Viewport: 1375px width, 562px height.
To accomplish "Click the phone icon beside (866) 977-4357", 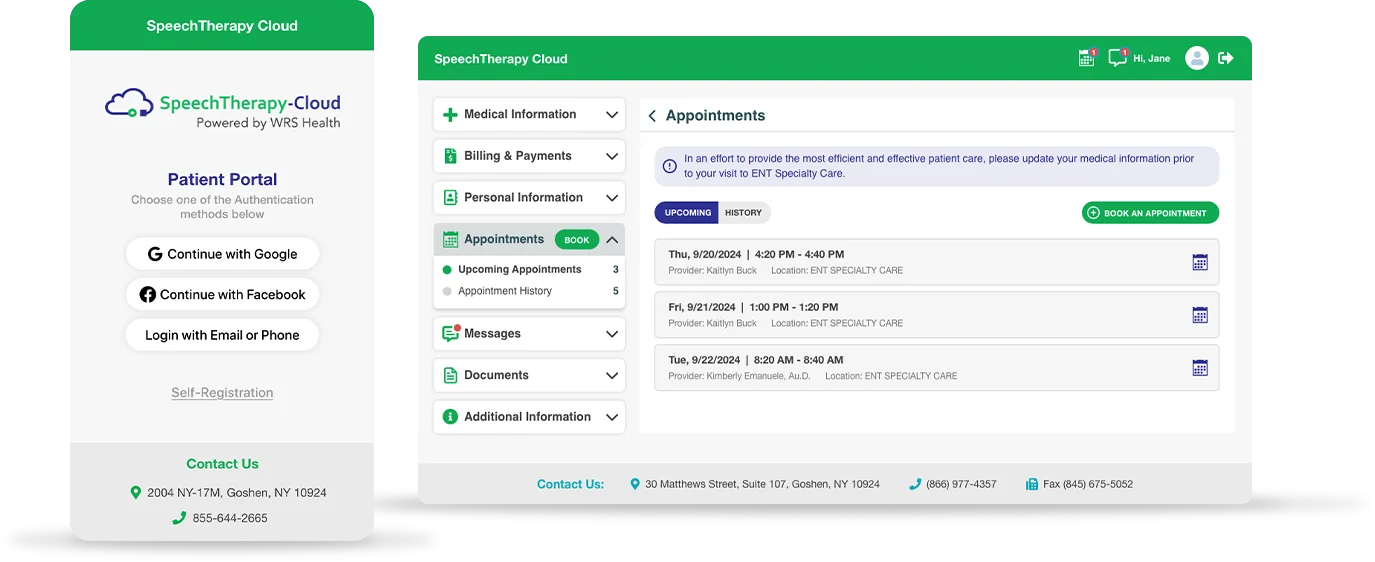I will click(915, 484).
